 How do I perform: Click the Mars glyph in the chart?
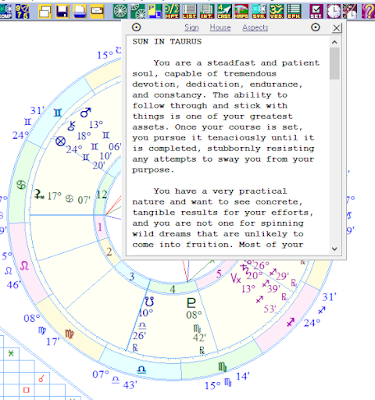[x=86, y=113]
